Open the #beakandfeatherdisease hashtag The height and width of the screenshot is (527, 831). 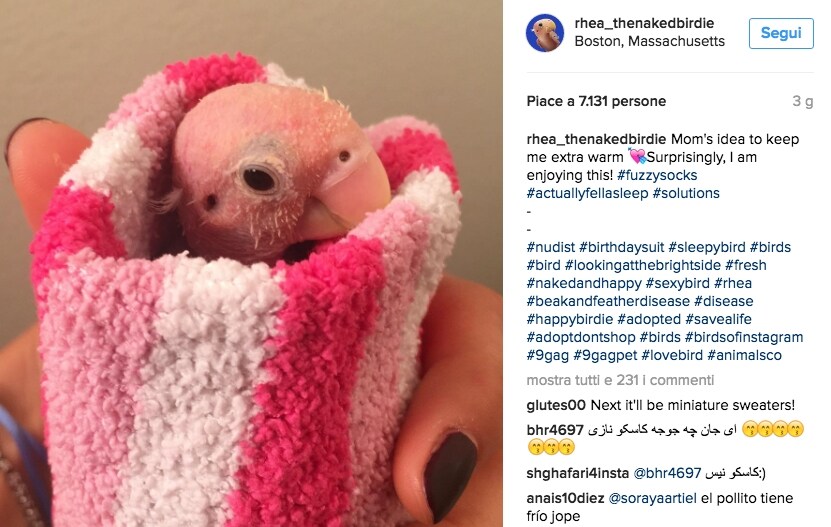[x=608, y=302]
